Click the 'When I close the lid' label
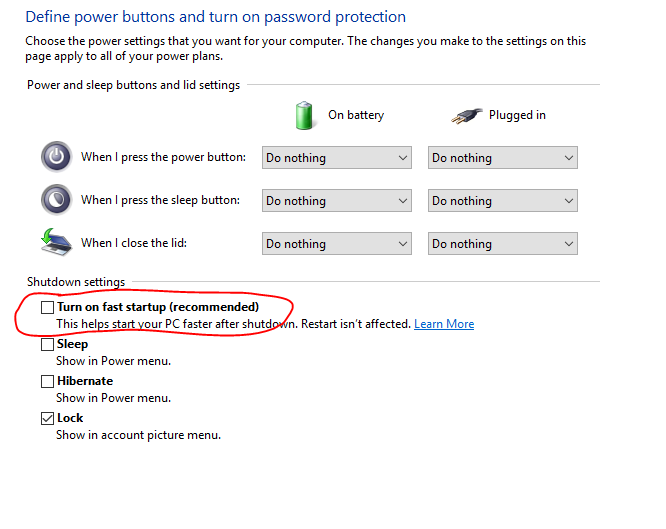 (134, 243)
